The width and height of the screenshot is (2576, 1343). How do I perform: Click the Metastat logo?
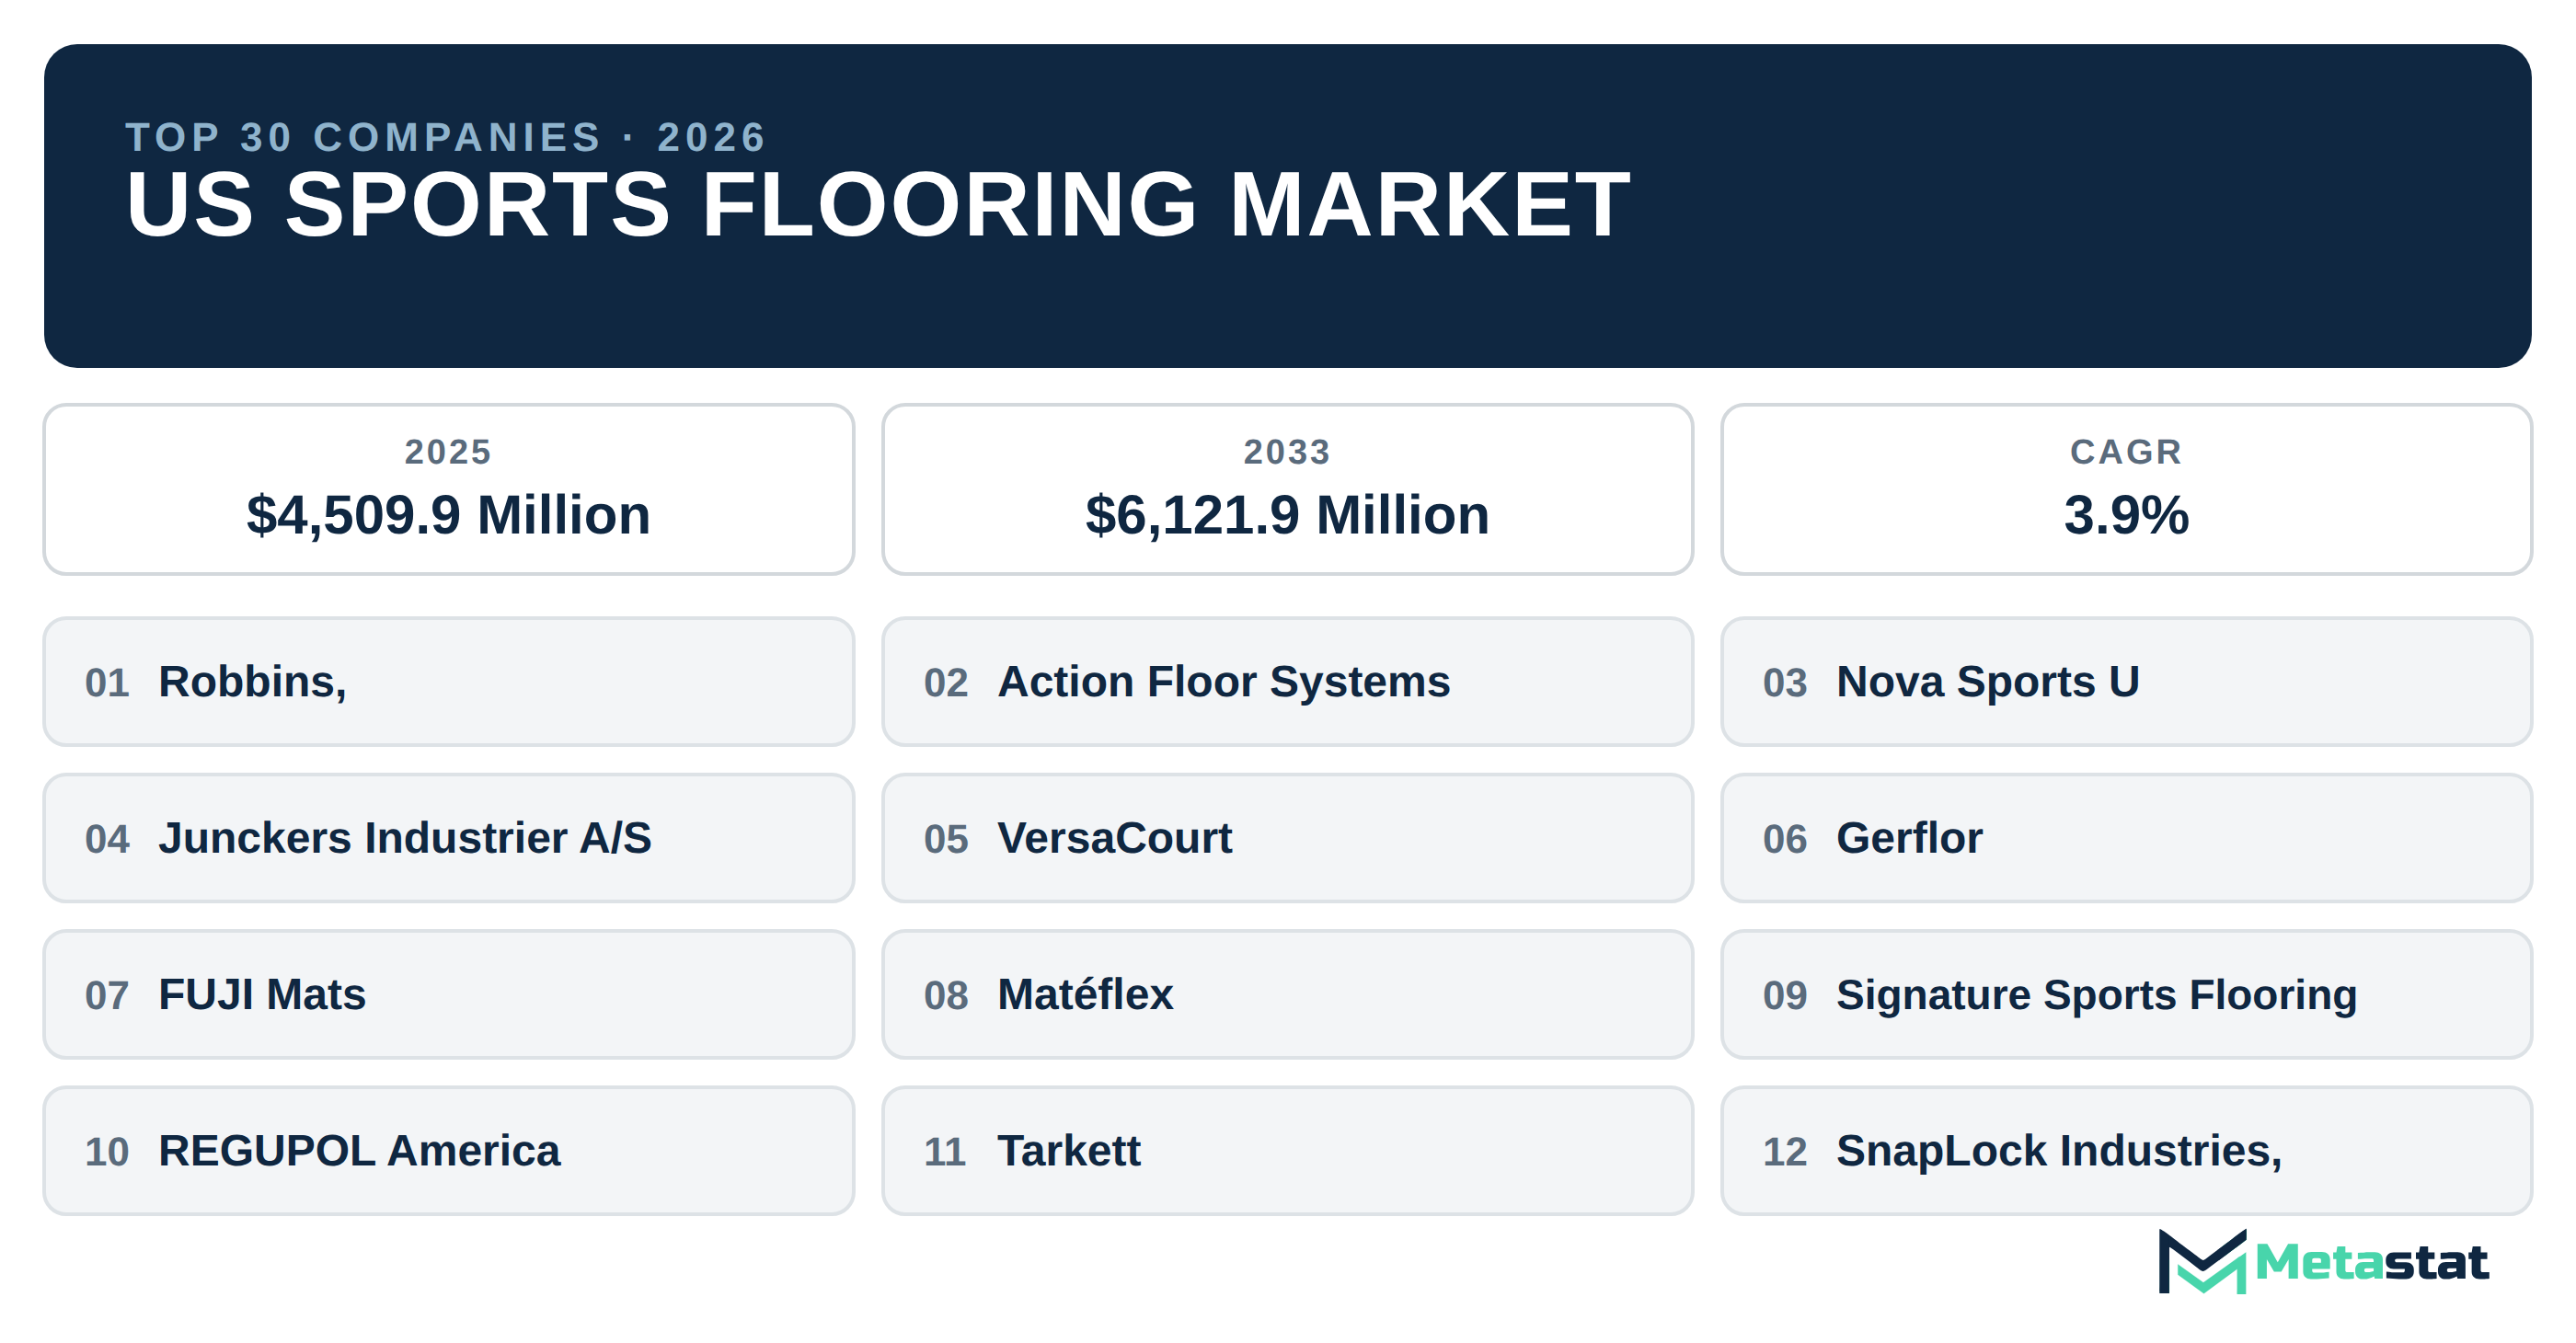(2322, 1261)
